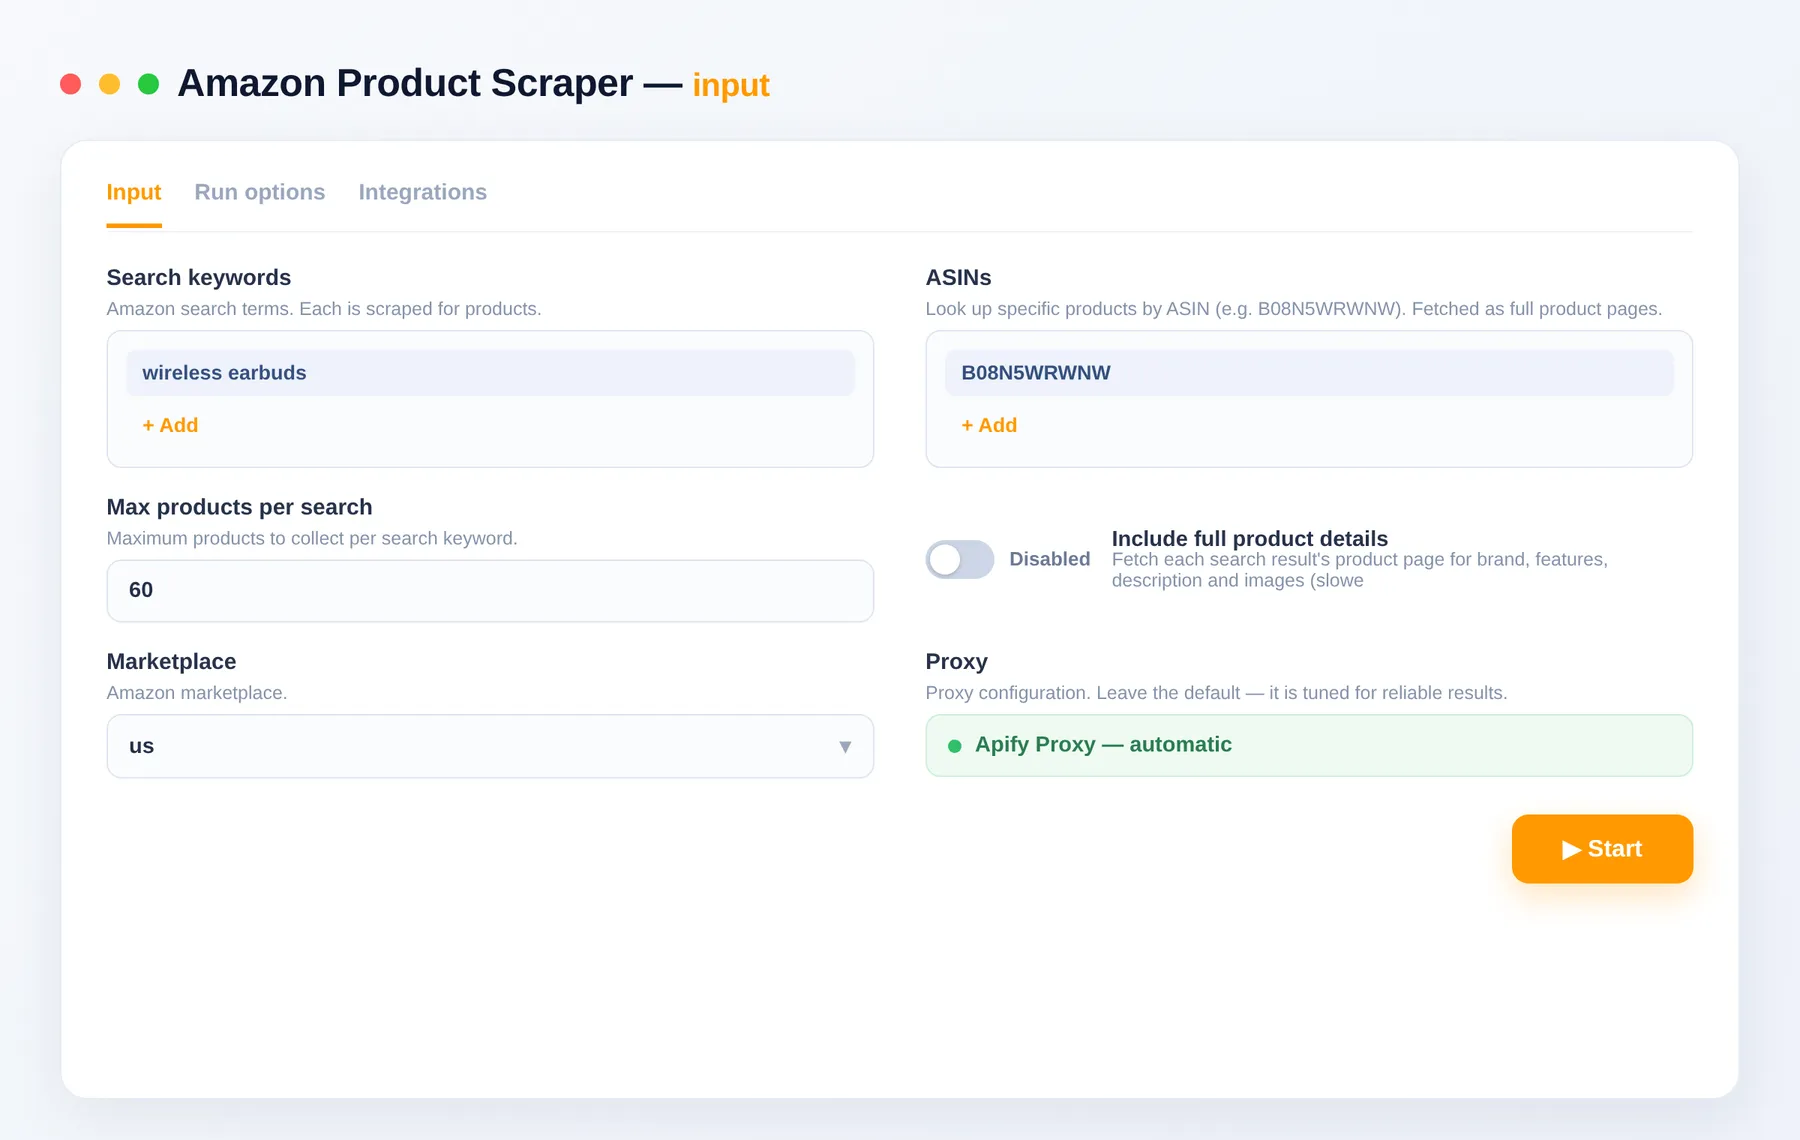Image resolution: width=1800 pixels, height=1140 pixels.
Task: Click the ASINs heading
Action: click(x=959, y=277)
